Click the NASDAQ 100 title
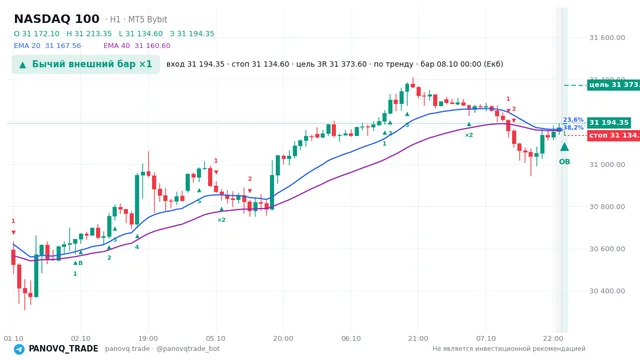640x360 pixels. click(57, 19)
